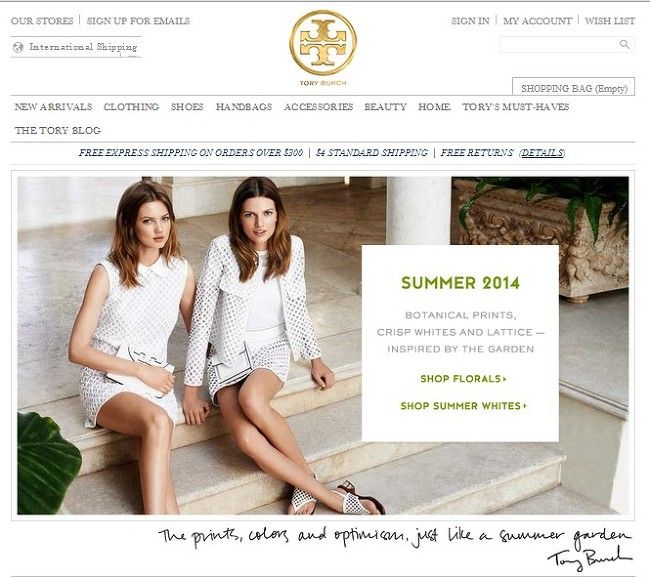Open the Wish List link
650x578 pixels.
tap(609, 21)
